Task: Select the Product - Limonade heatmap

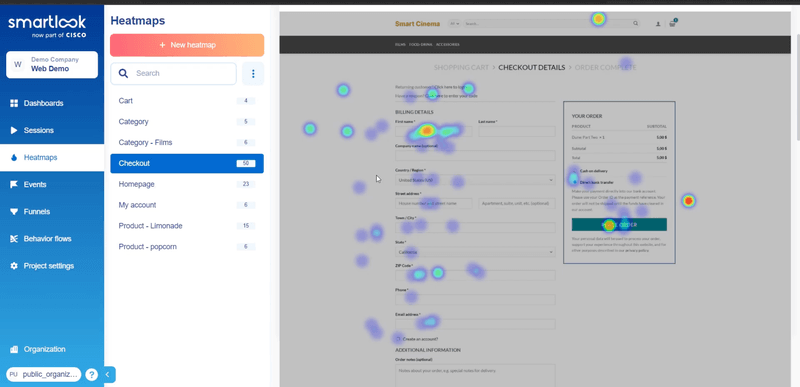Action: (187, 226)
